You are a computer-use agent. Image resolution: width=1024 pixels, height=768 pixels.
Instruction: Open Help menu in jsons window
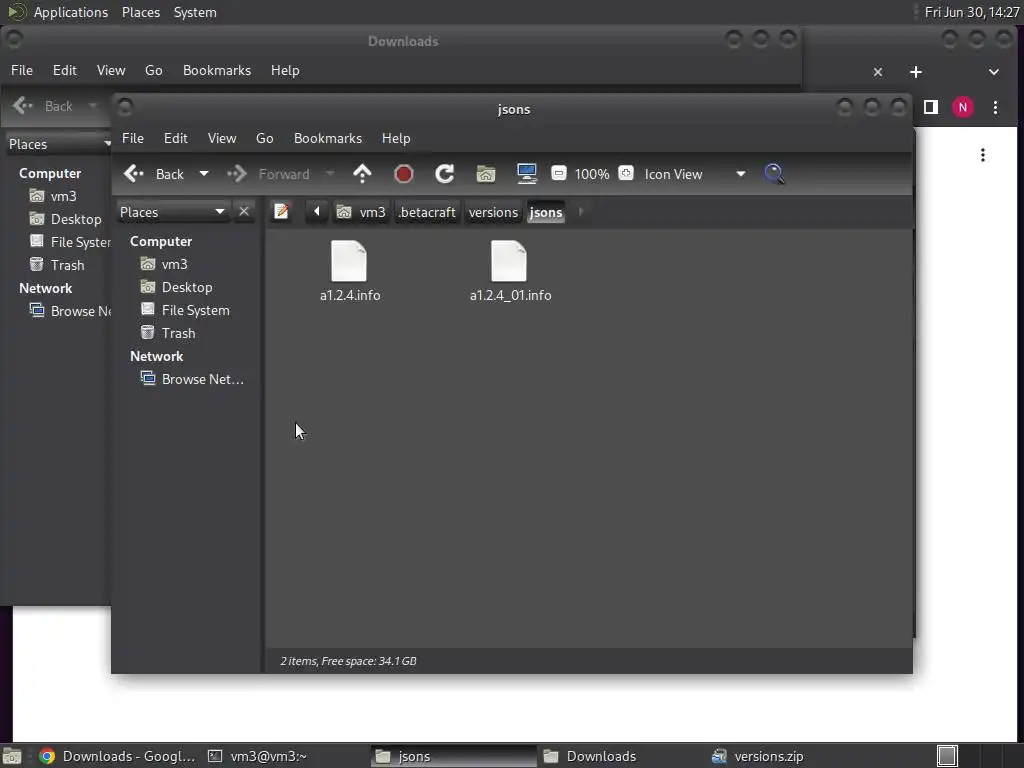[x=396, y=138]
